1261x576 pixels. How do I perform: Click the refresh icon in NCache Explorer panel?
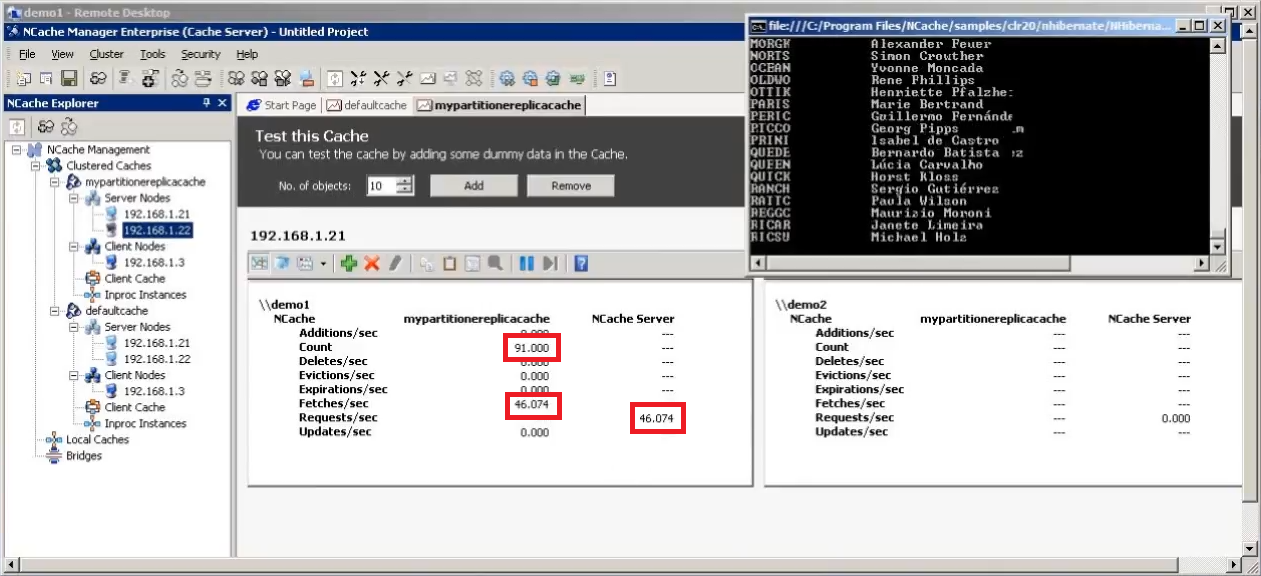(x=17, y=127)
